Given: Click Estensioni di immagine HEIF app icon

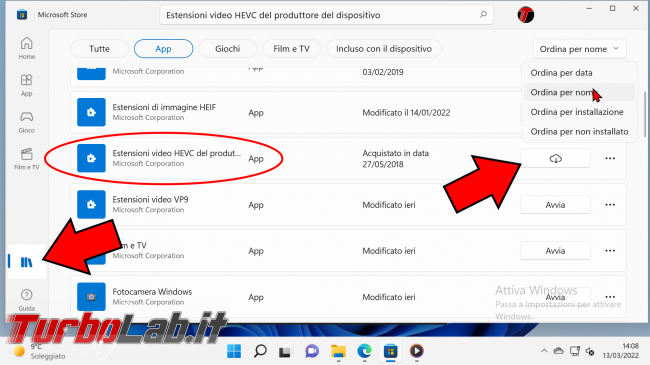Looking at the screenshot, I should pos(91,112).
